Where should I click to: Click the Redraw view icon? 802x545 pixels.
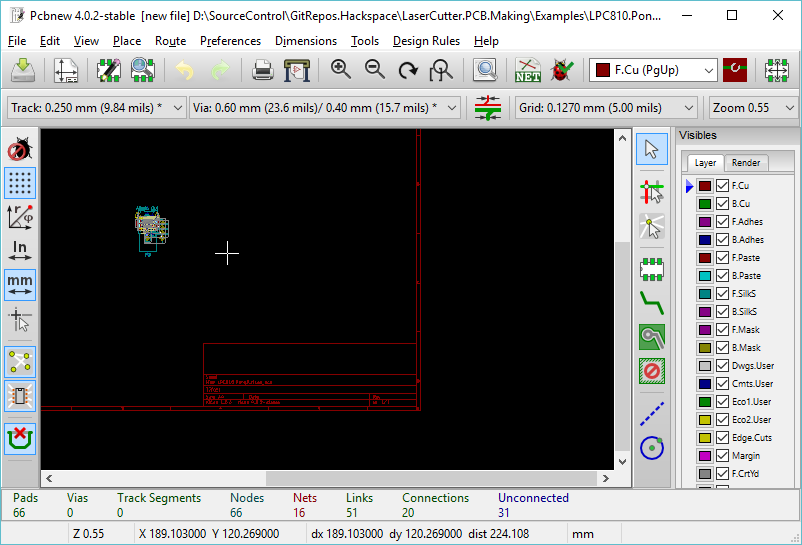[x=408, y=70]
